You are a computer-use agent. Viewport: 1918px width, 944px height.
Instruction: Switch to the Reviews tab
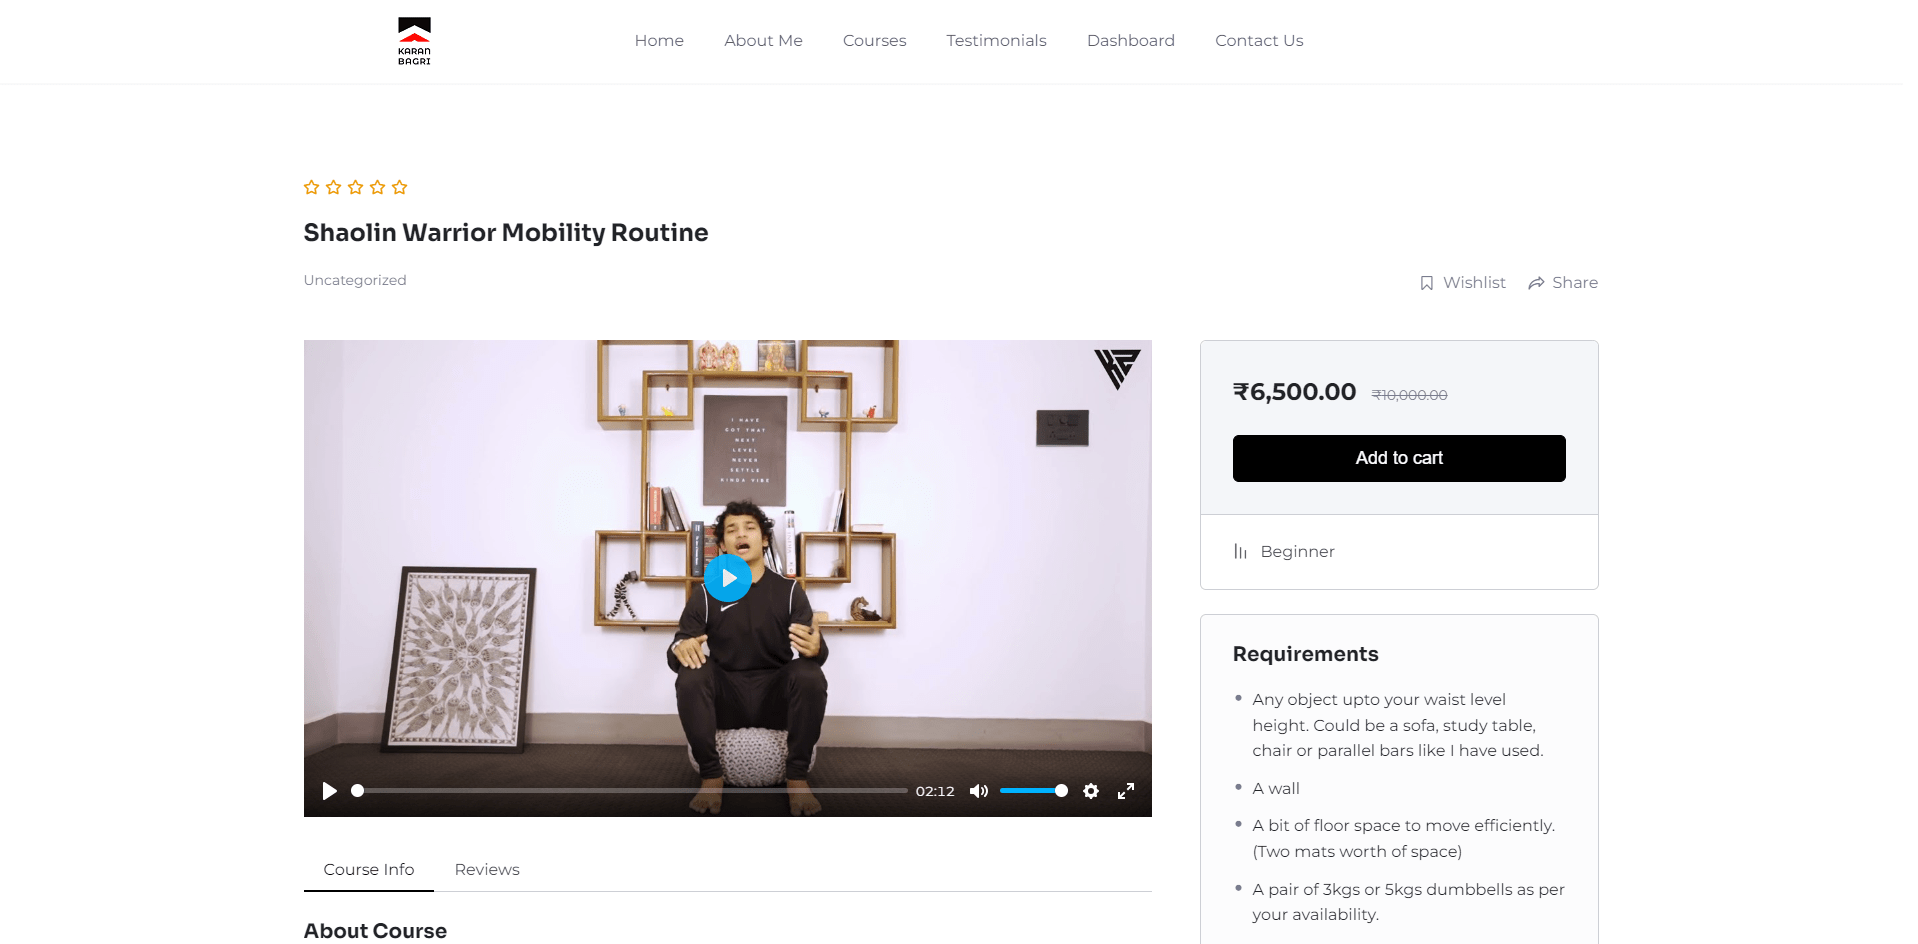click(487, 869)
